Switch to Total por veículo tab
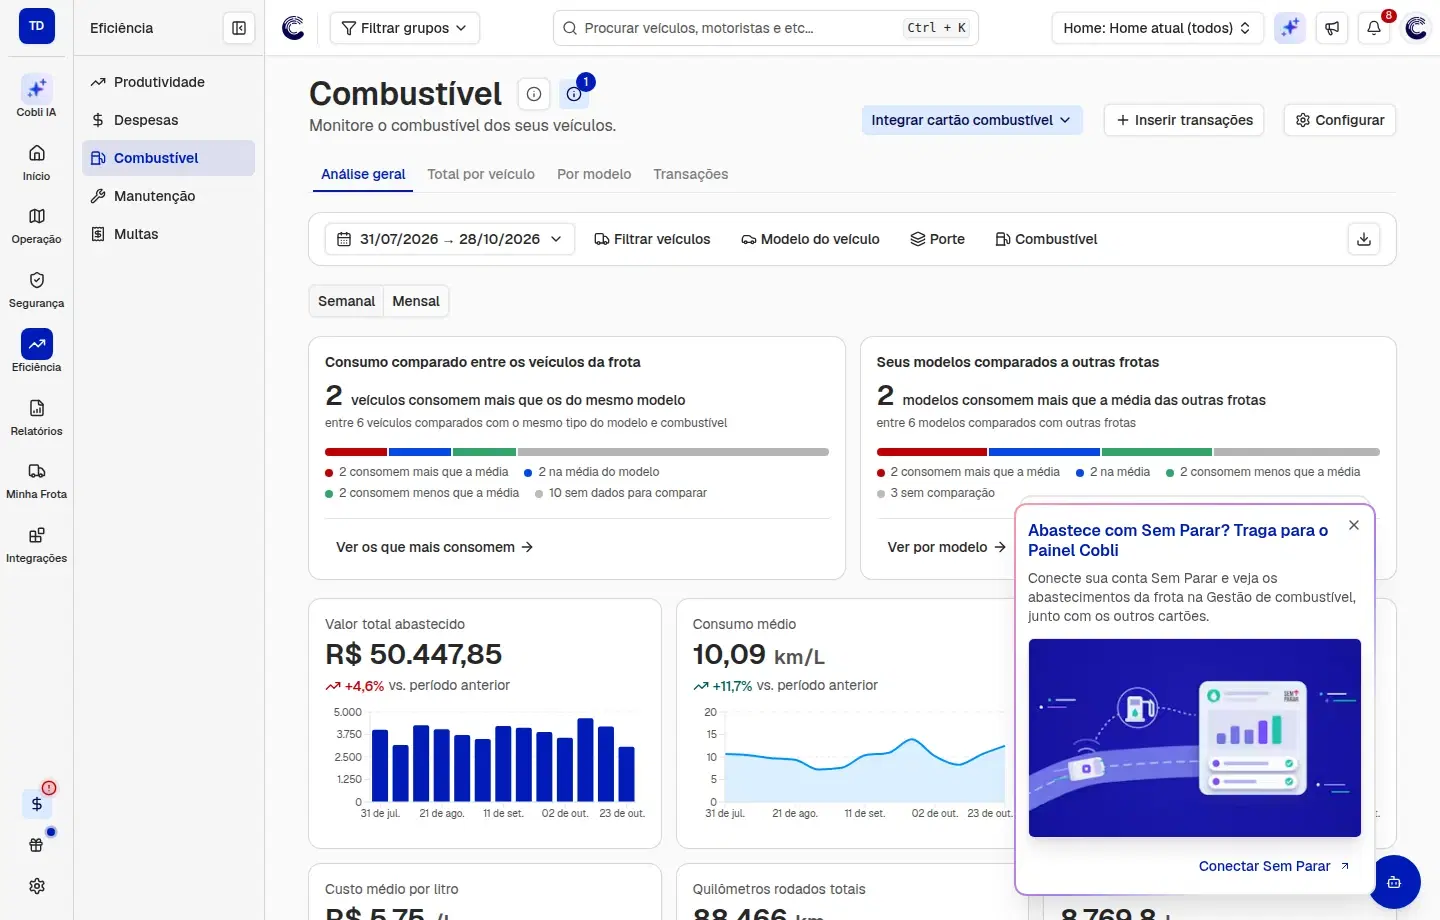The image size is (1440, 920). click(x=481, y=174)
